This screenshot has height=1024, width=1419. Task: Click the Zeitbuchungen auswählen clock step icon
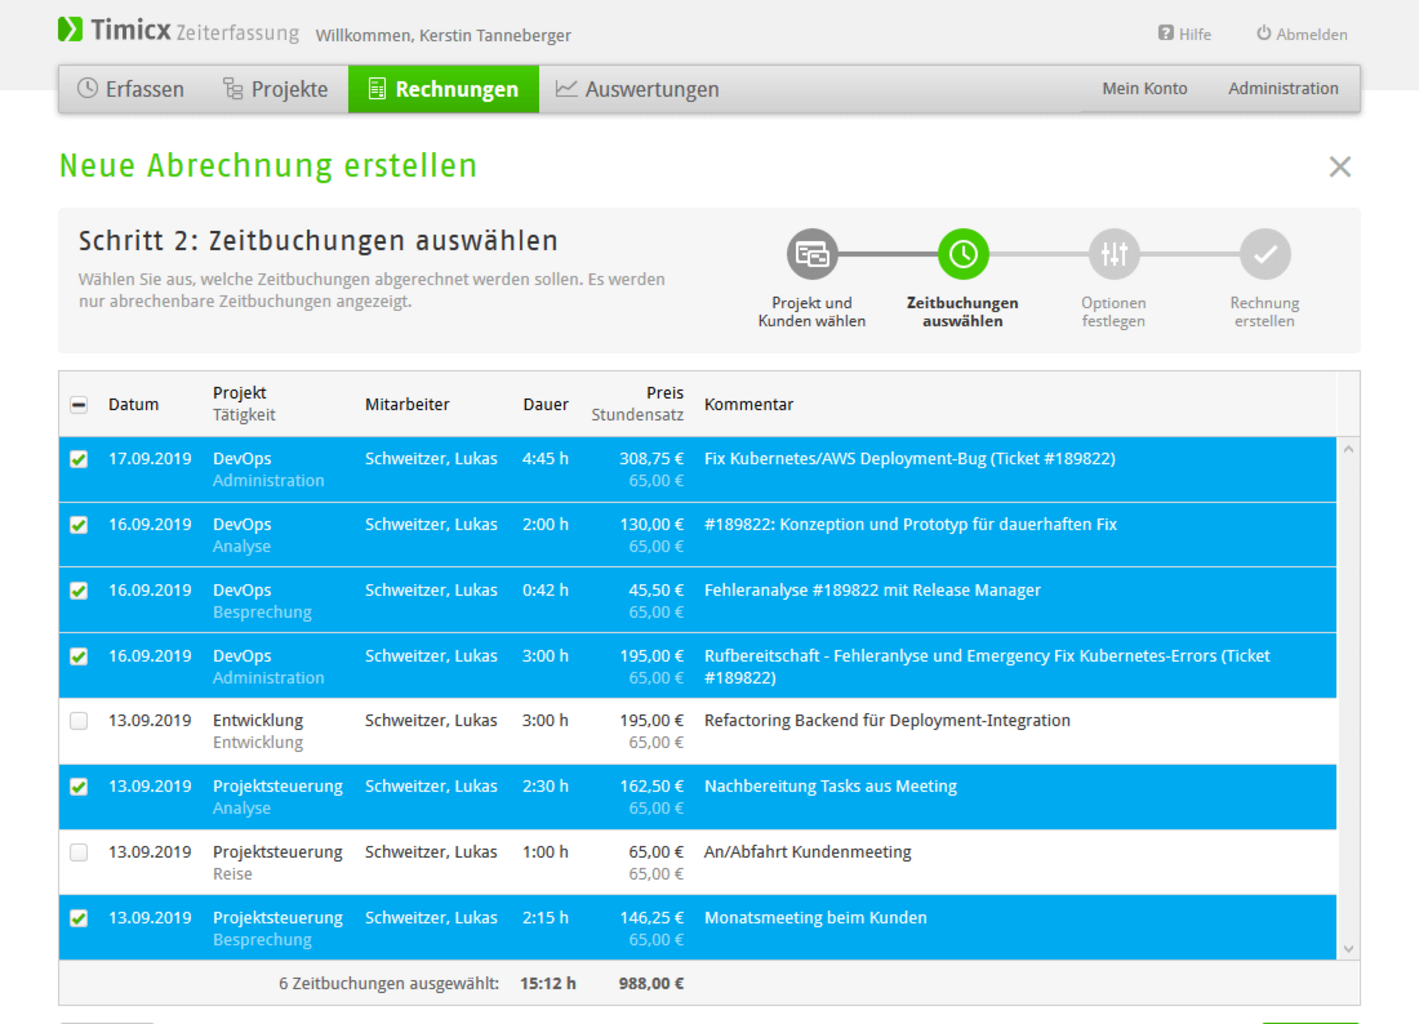962,255
